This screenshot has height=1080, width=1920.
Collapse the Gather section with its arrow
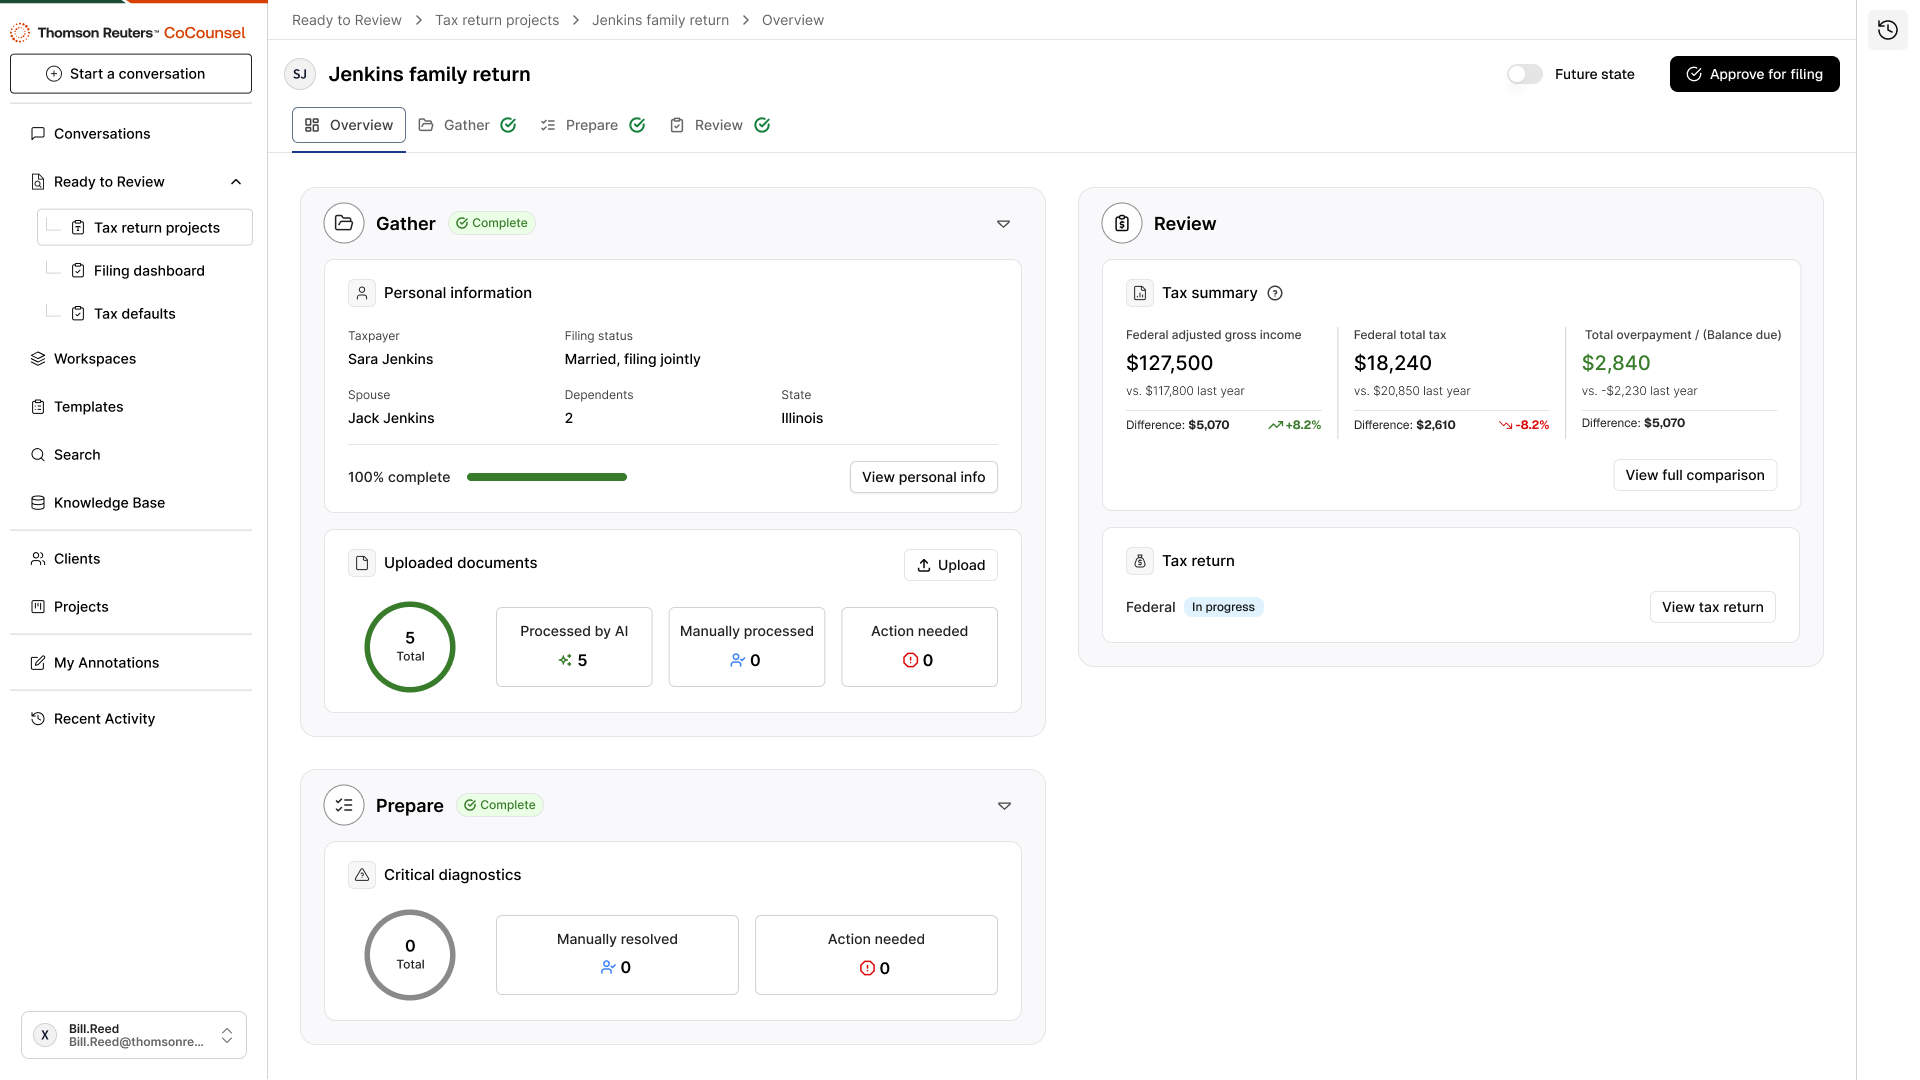(1003, 224)
